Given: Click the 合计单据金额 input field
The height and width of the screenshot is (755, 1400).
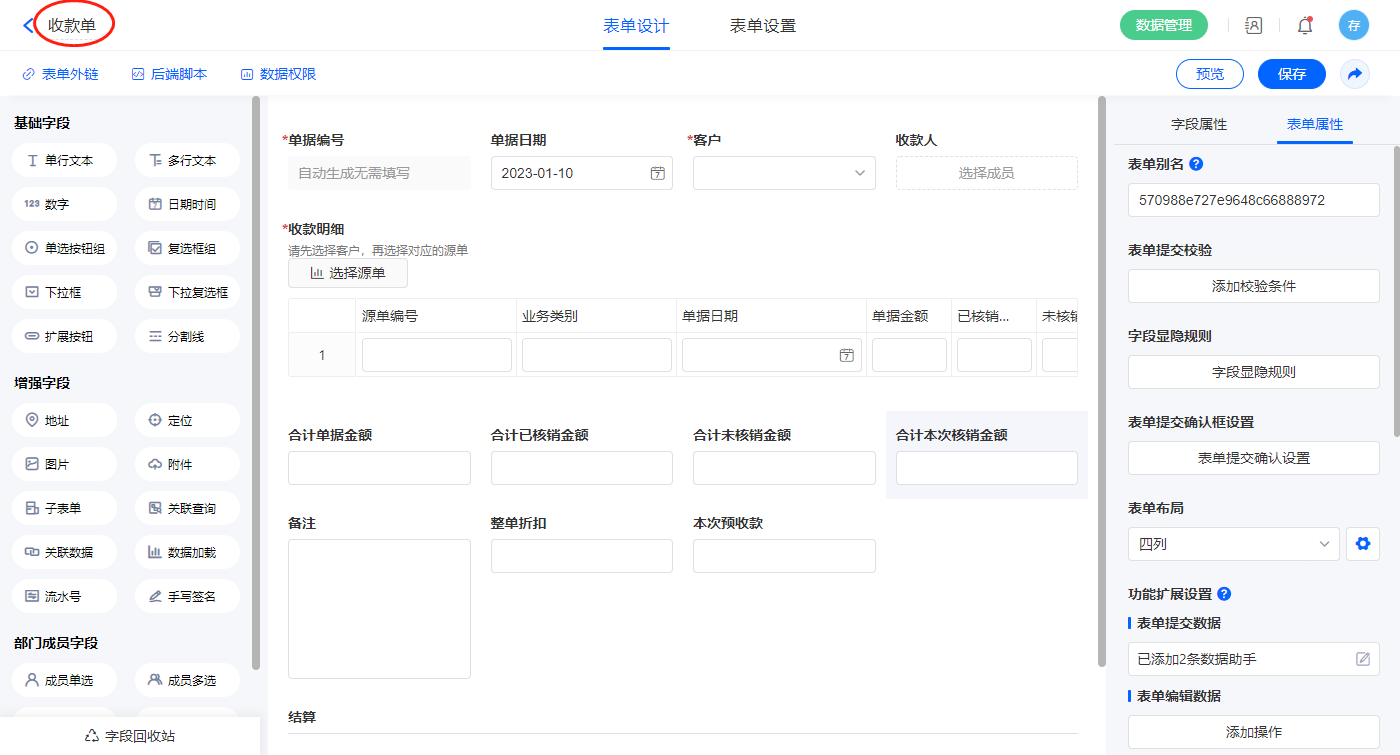Looking at the screenshot, I should coord(379,468).
